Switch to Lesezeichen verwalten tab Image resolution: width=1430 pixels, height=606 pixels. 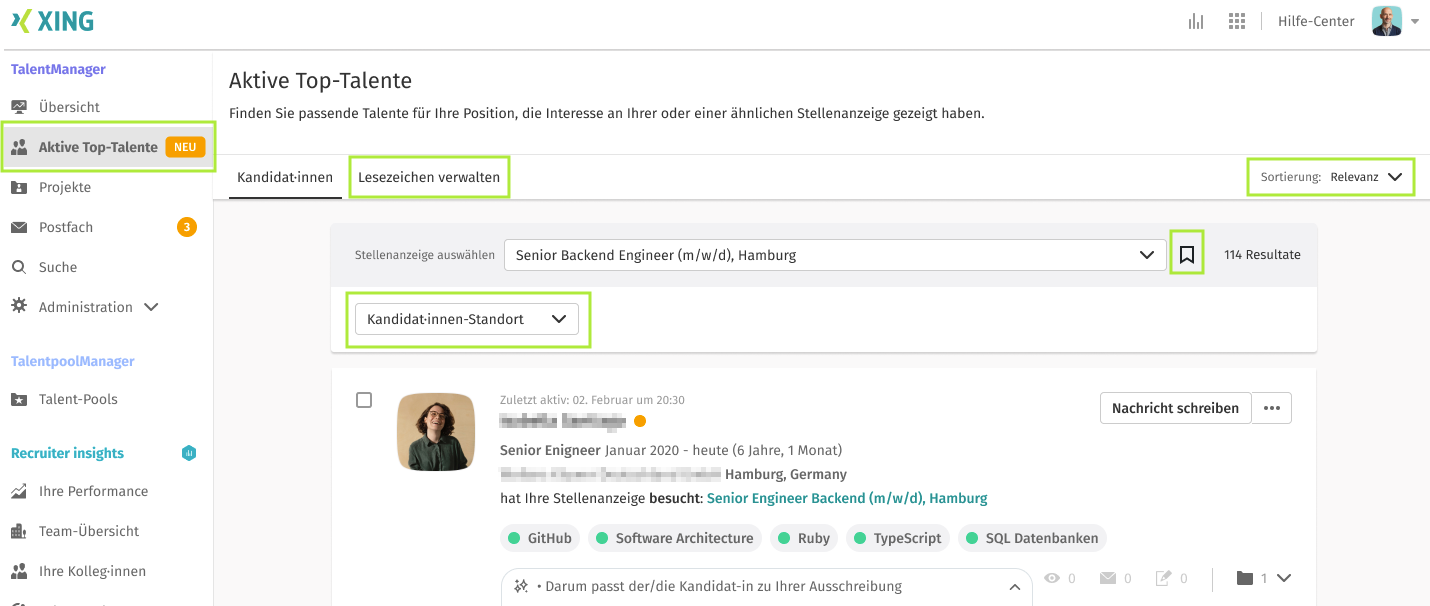point(429,177)
